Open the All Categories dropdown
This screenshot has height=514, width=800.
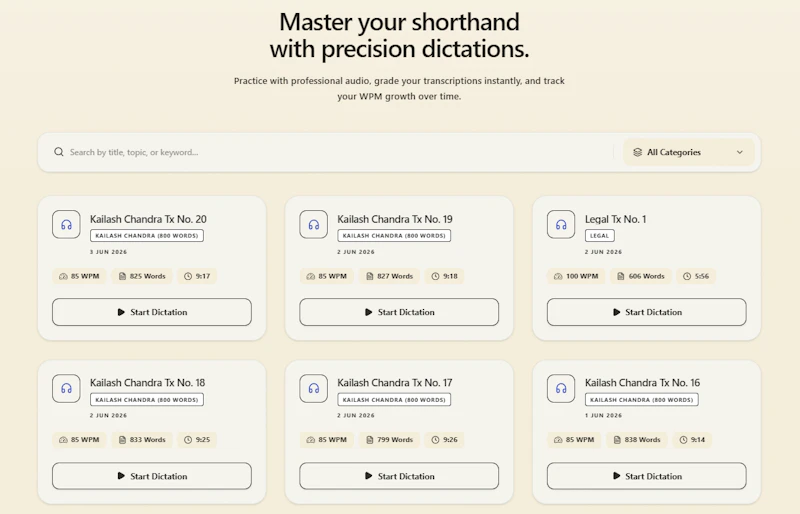pos(688,152)
